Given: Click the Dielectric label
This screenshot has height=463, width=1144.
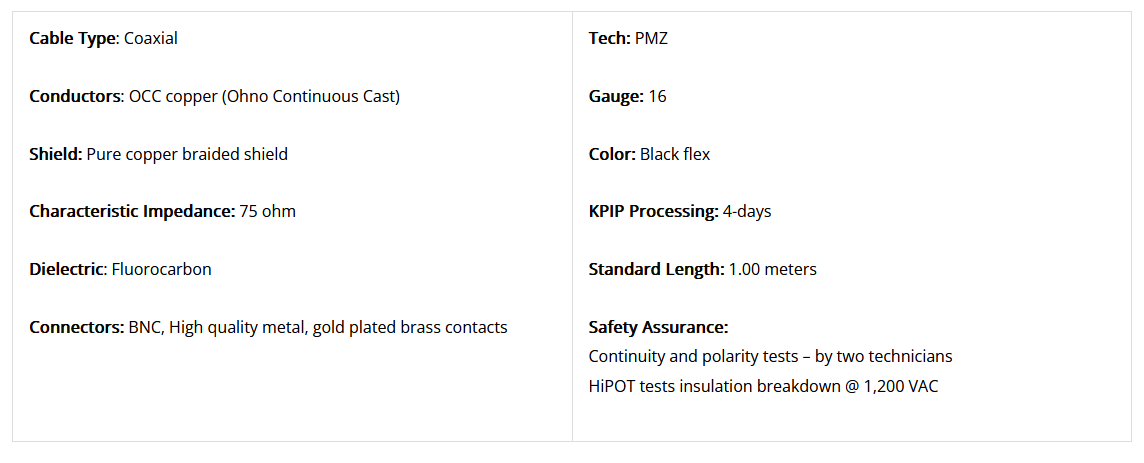Looking at the screenshot, I should [x=68, y=270].
